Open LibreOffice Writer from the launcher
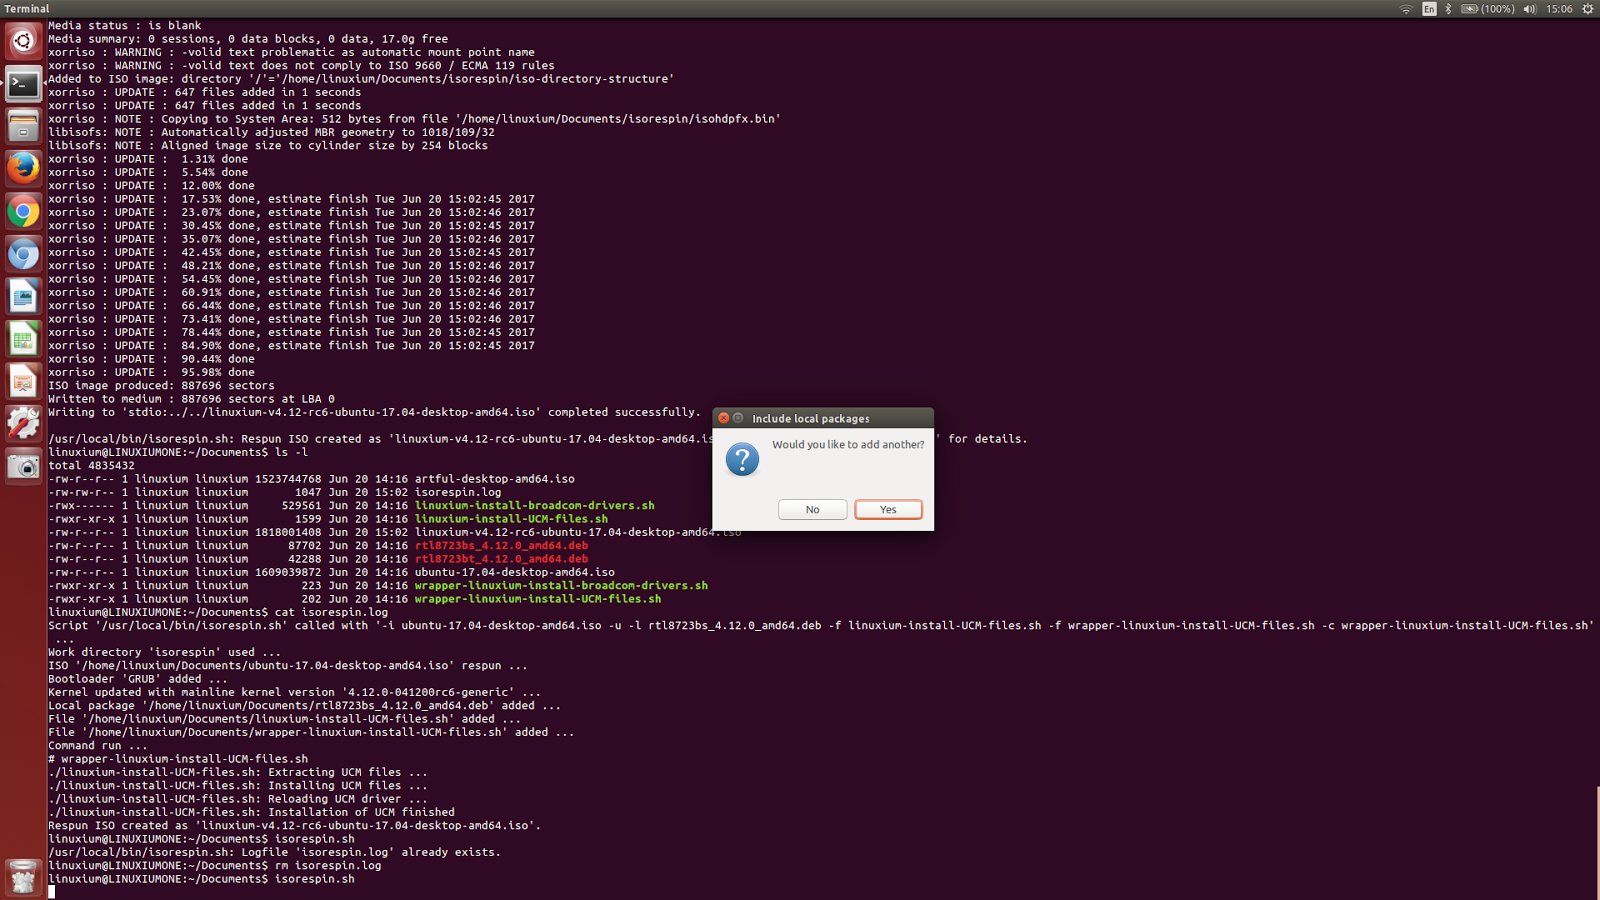The height and width of the screenshot is (900, 1600). (23, 296)
